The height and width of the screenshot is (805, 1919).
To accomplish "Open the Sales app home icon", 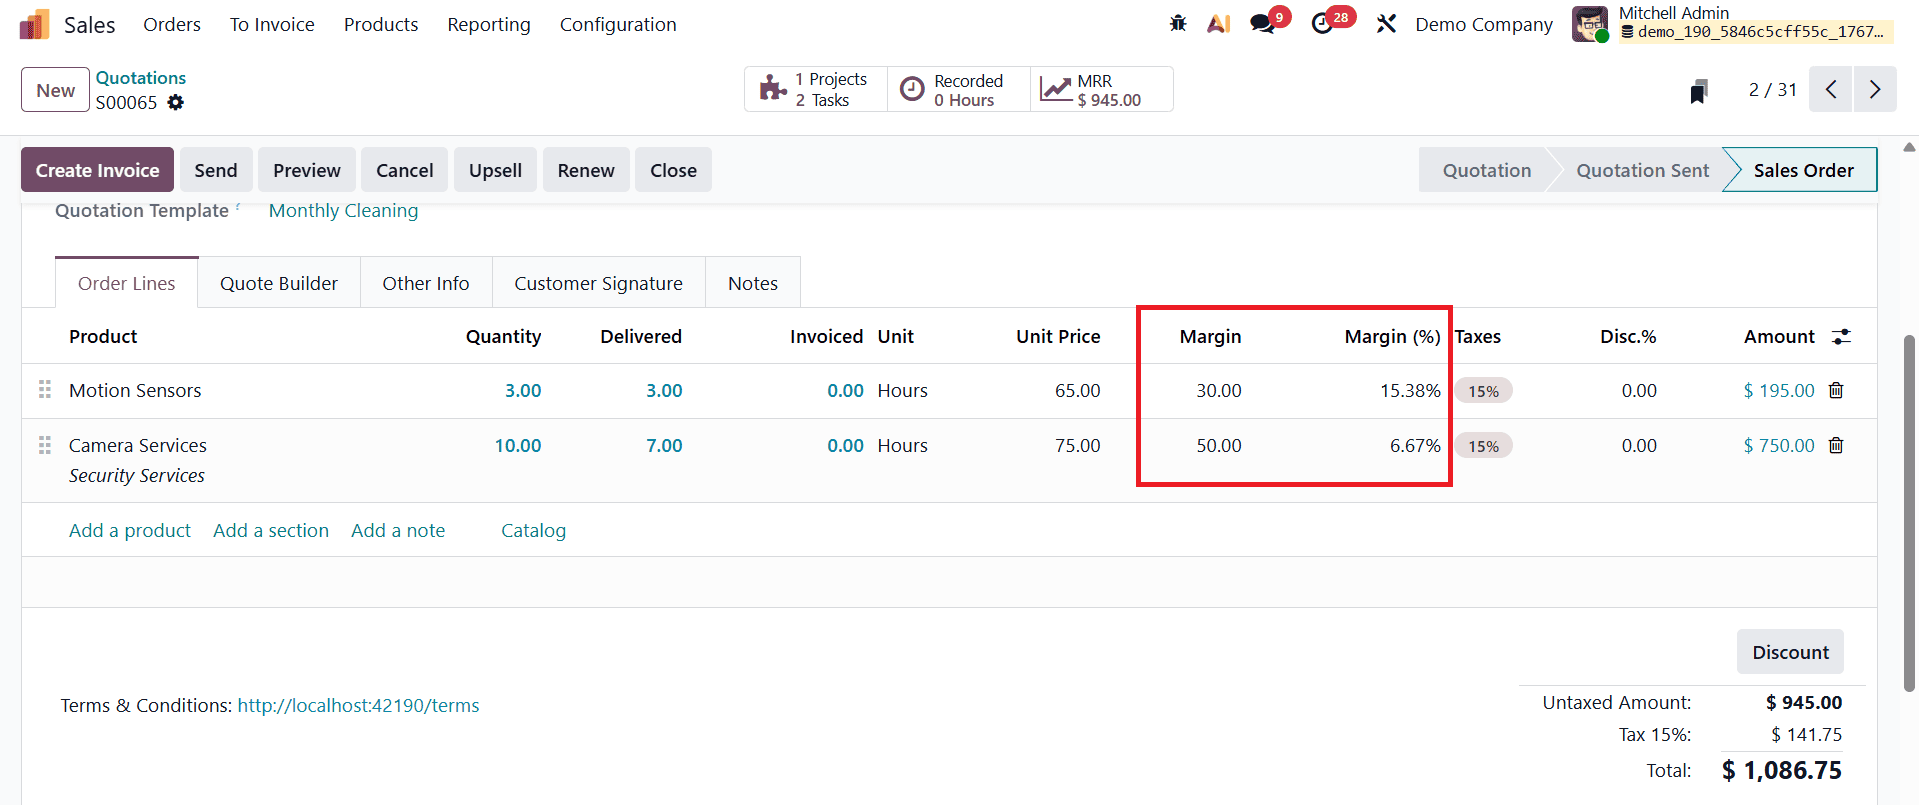I will pyautogui.click(x=34, y=24).
